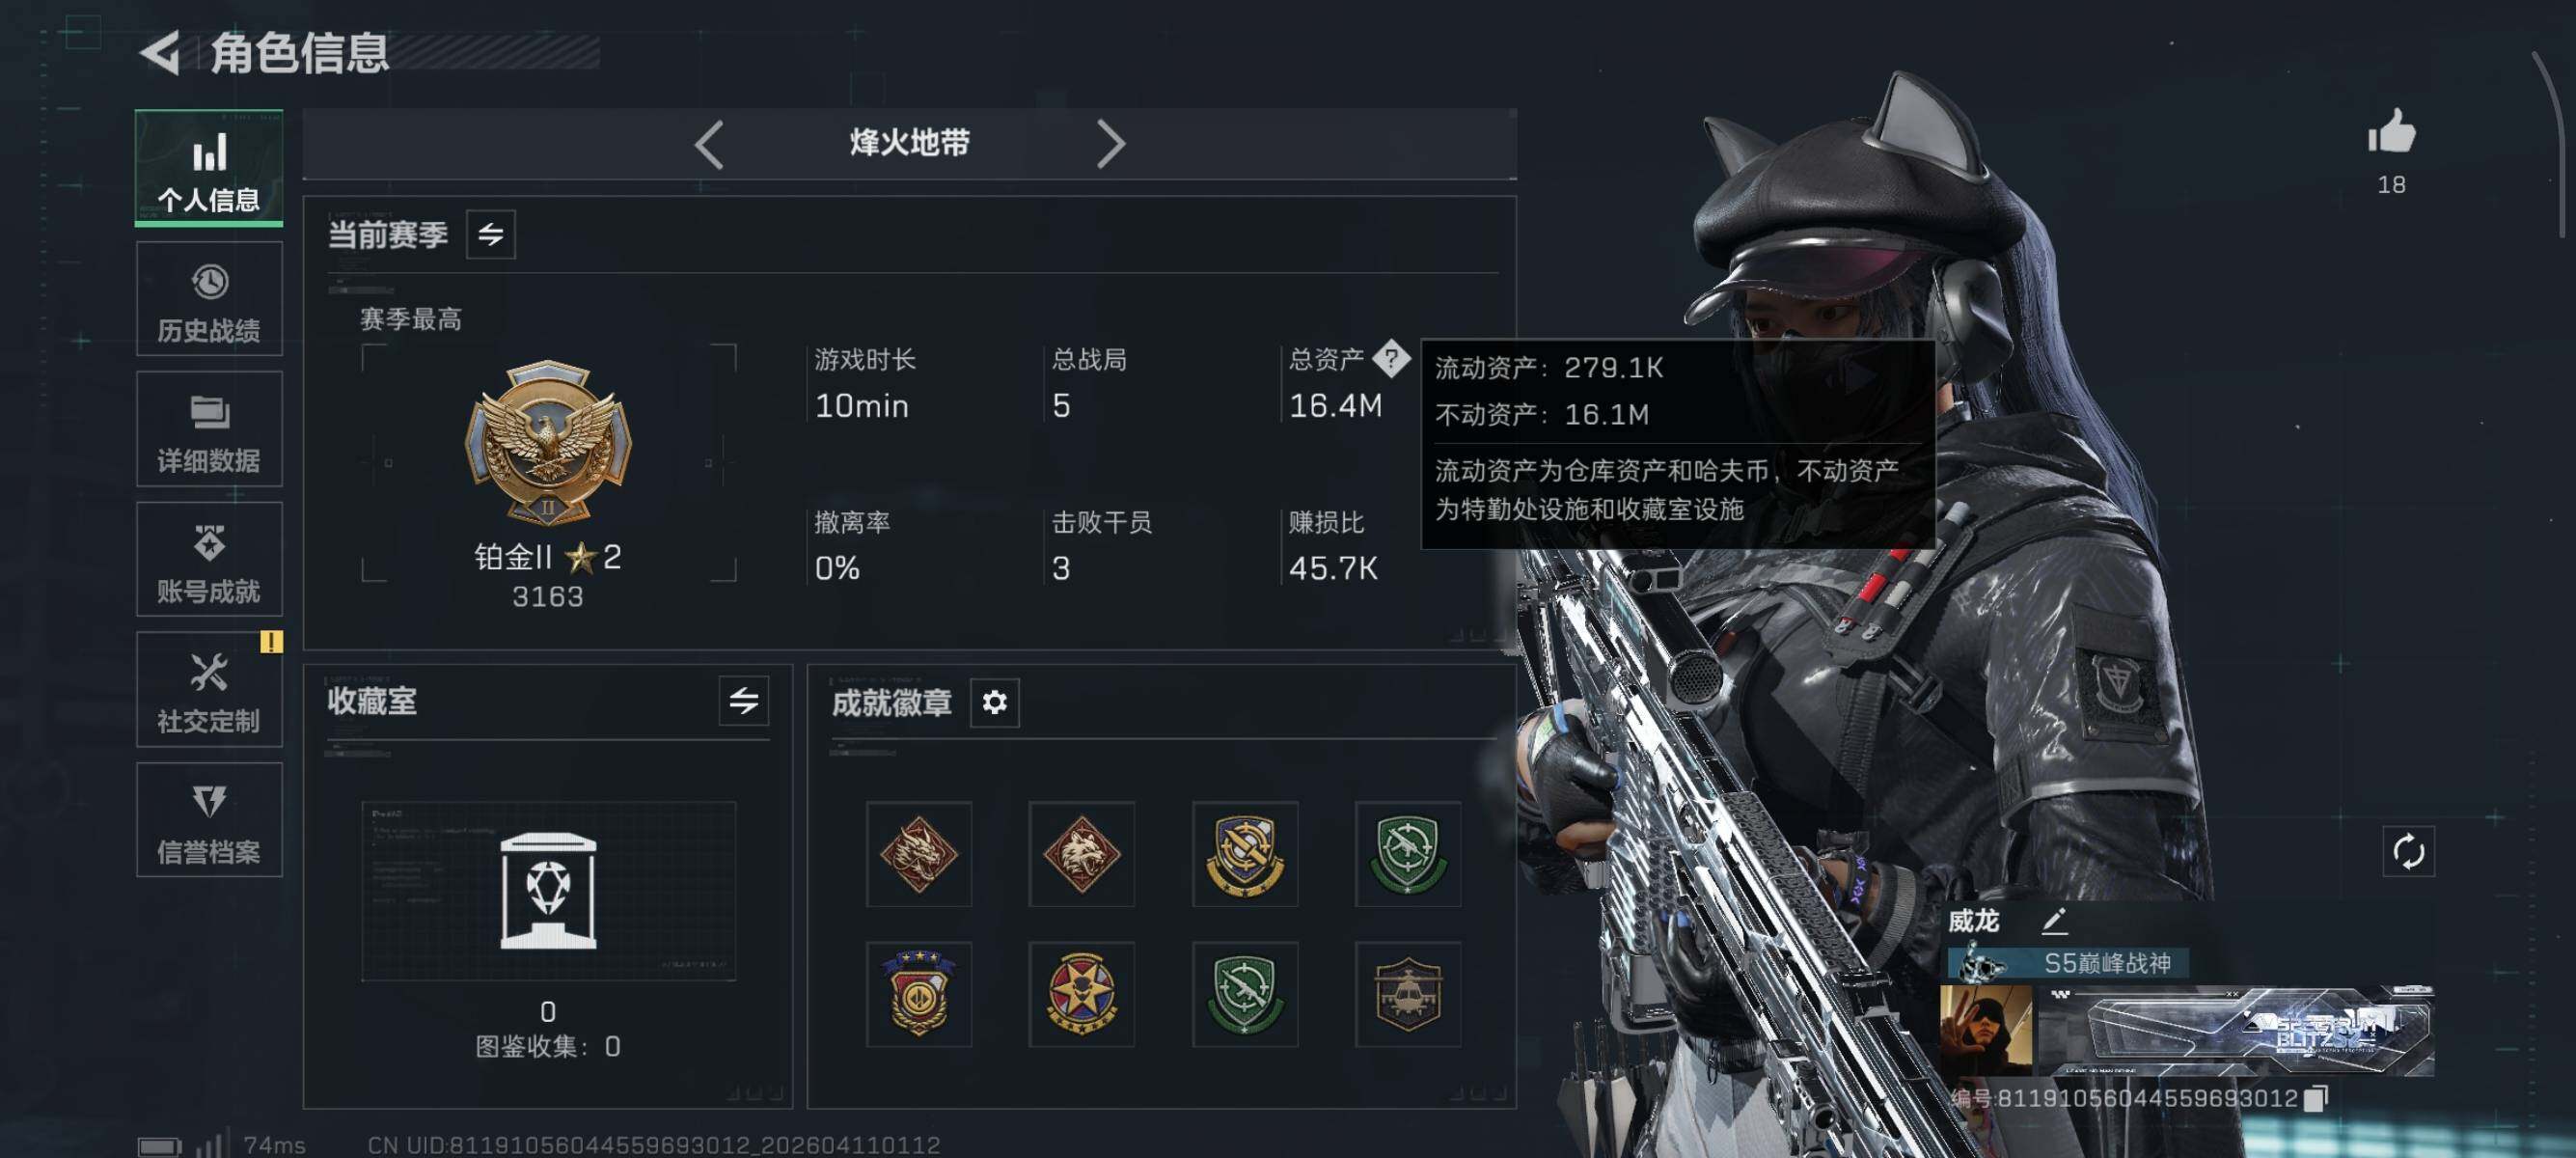Open 社交定制 customization section
The width and height of the screenshot is (2576, 1158).
(209, 689)
